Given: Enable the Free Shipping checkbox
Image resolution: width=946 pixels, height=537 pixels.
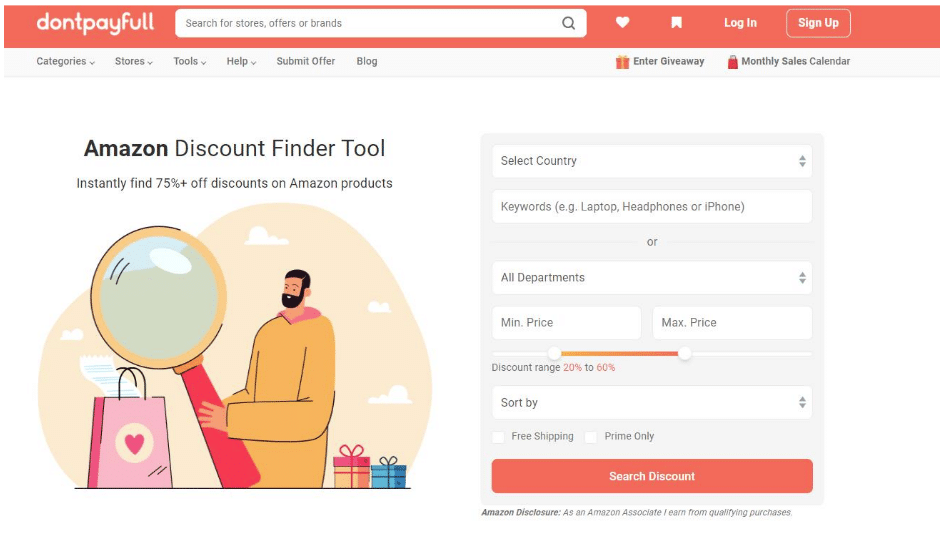Looking at the screenshot, I should point(498,437).
